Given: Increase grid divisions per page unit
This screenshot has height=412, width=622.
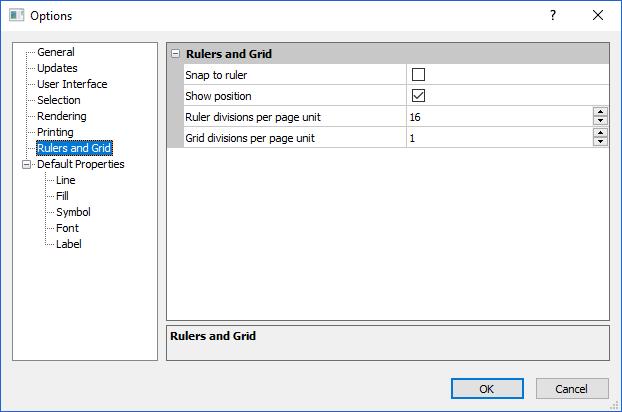Looking at the screenshot, I should [600, 133].
